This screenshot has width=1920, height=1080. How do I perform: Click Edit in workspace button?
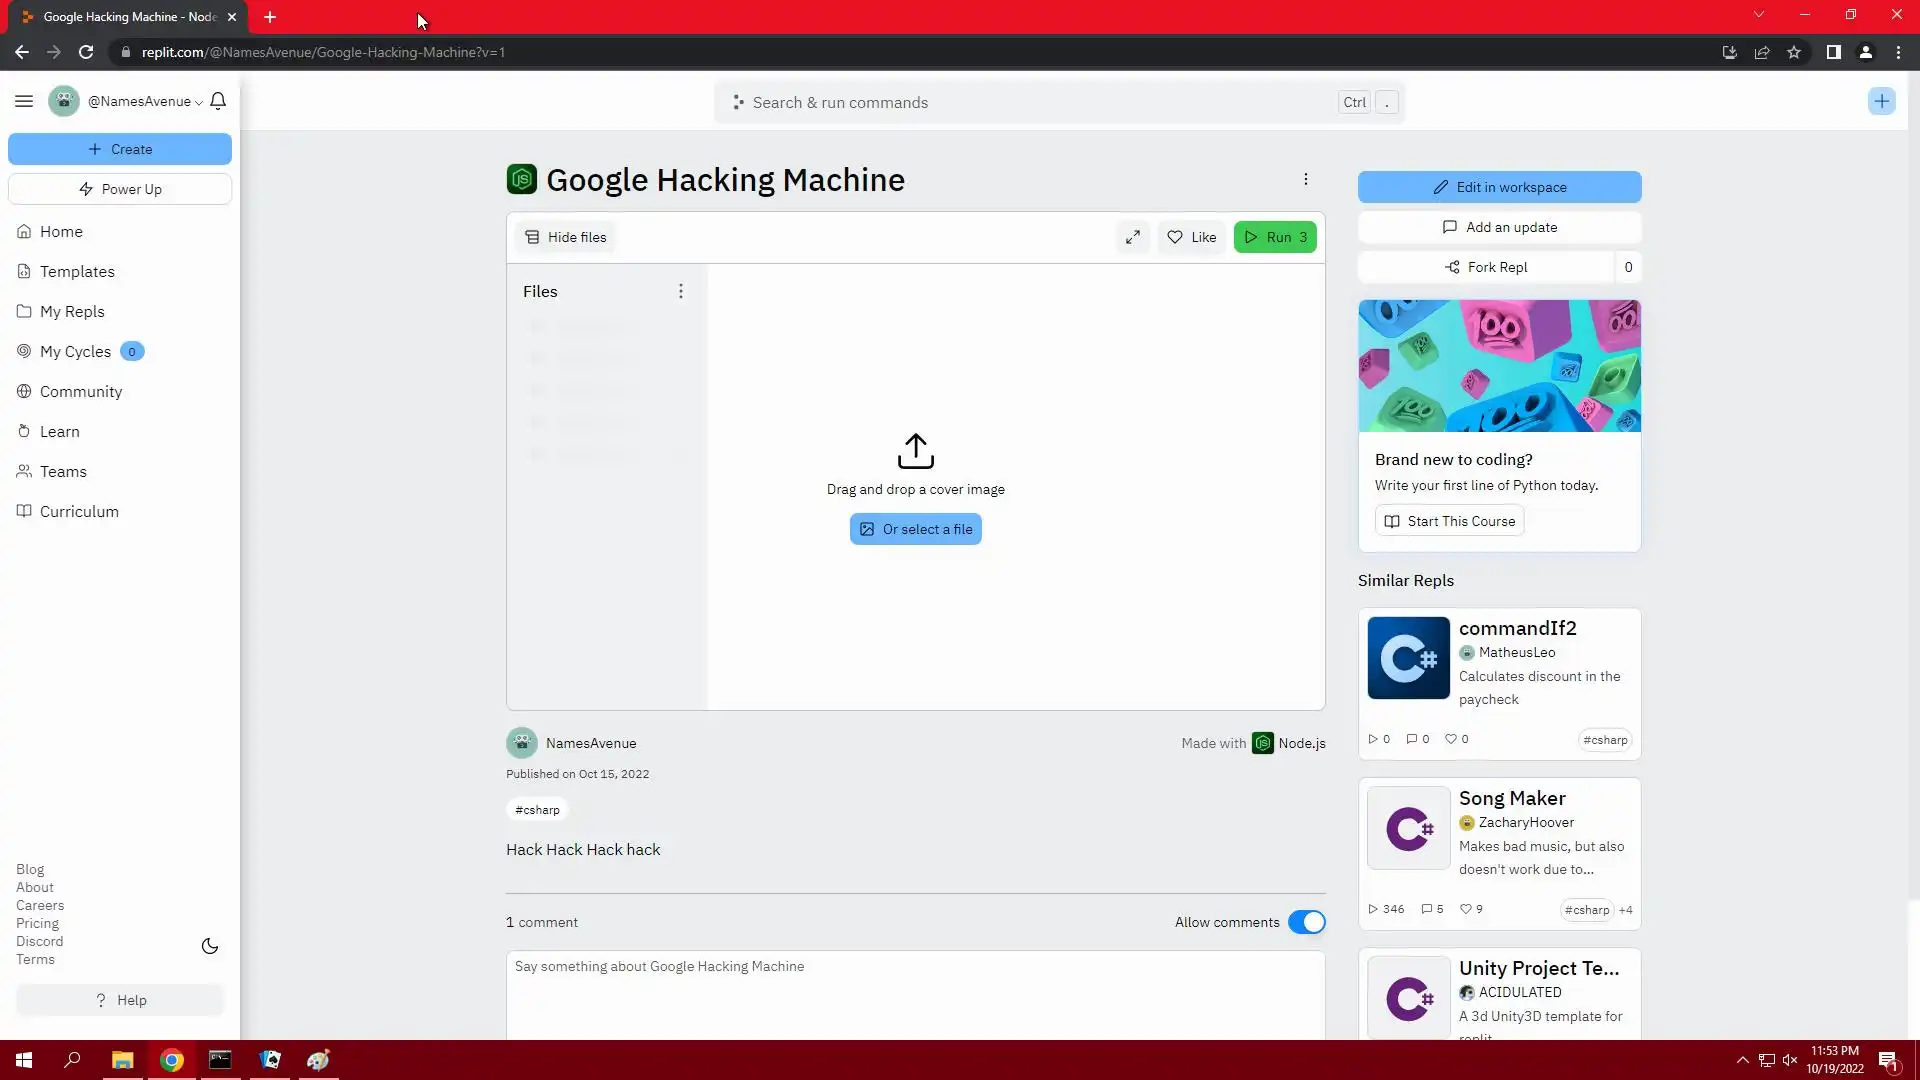[1499, 187]
